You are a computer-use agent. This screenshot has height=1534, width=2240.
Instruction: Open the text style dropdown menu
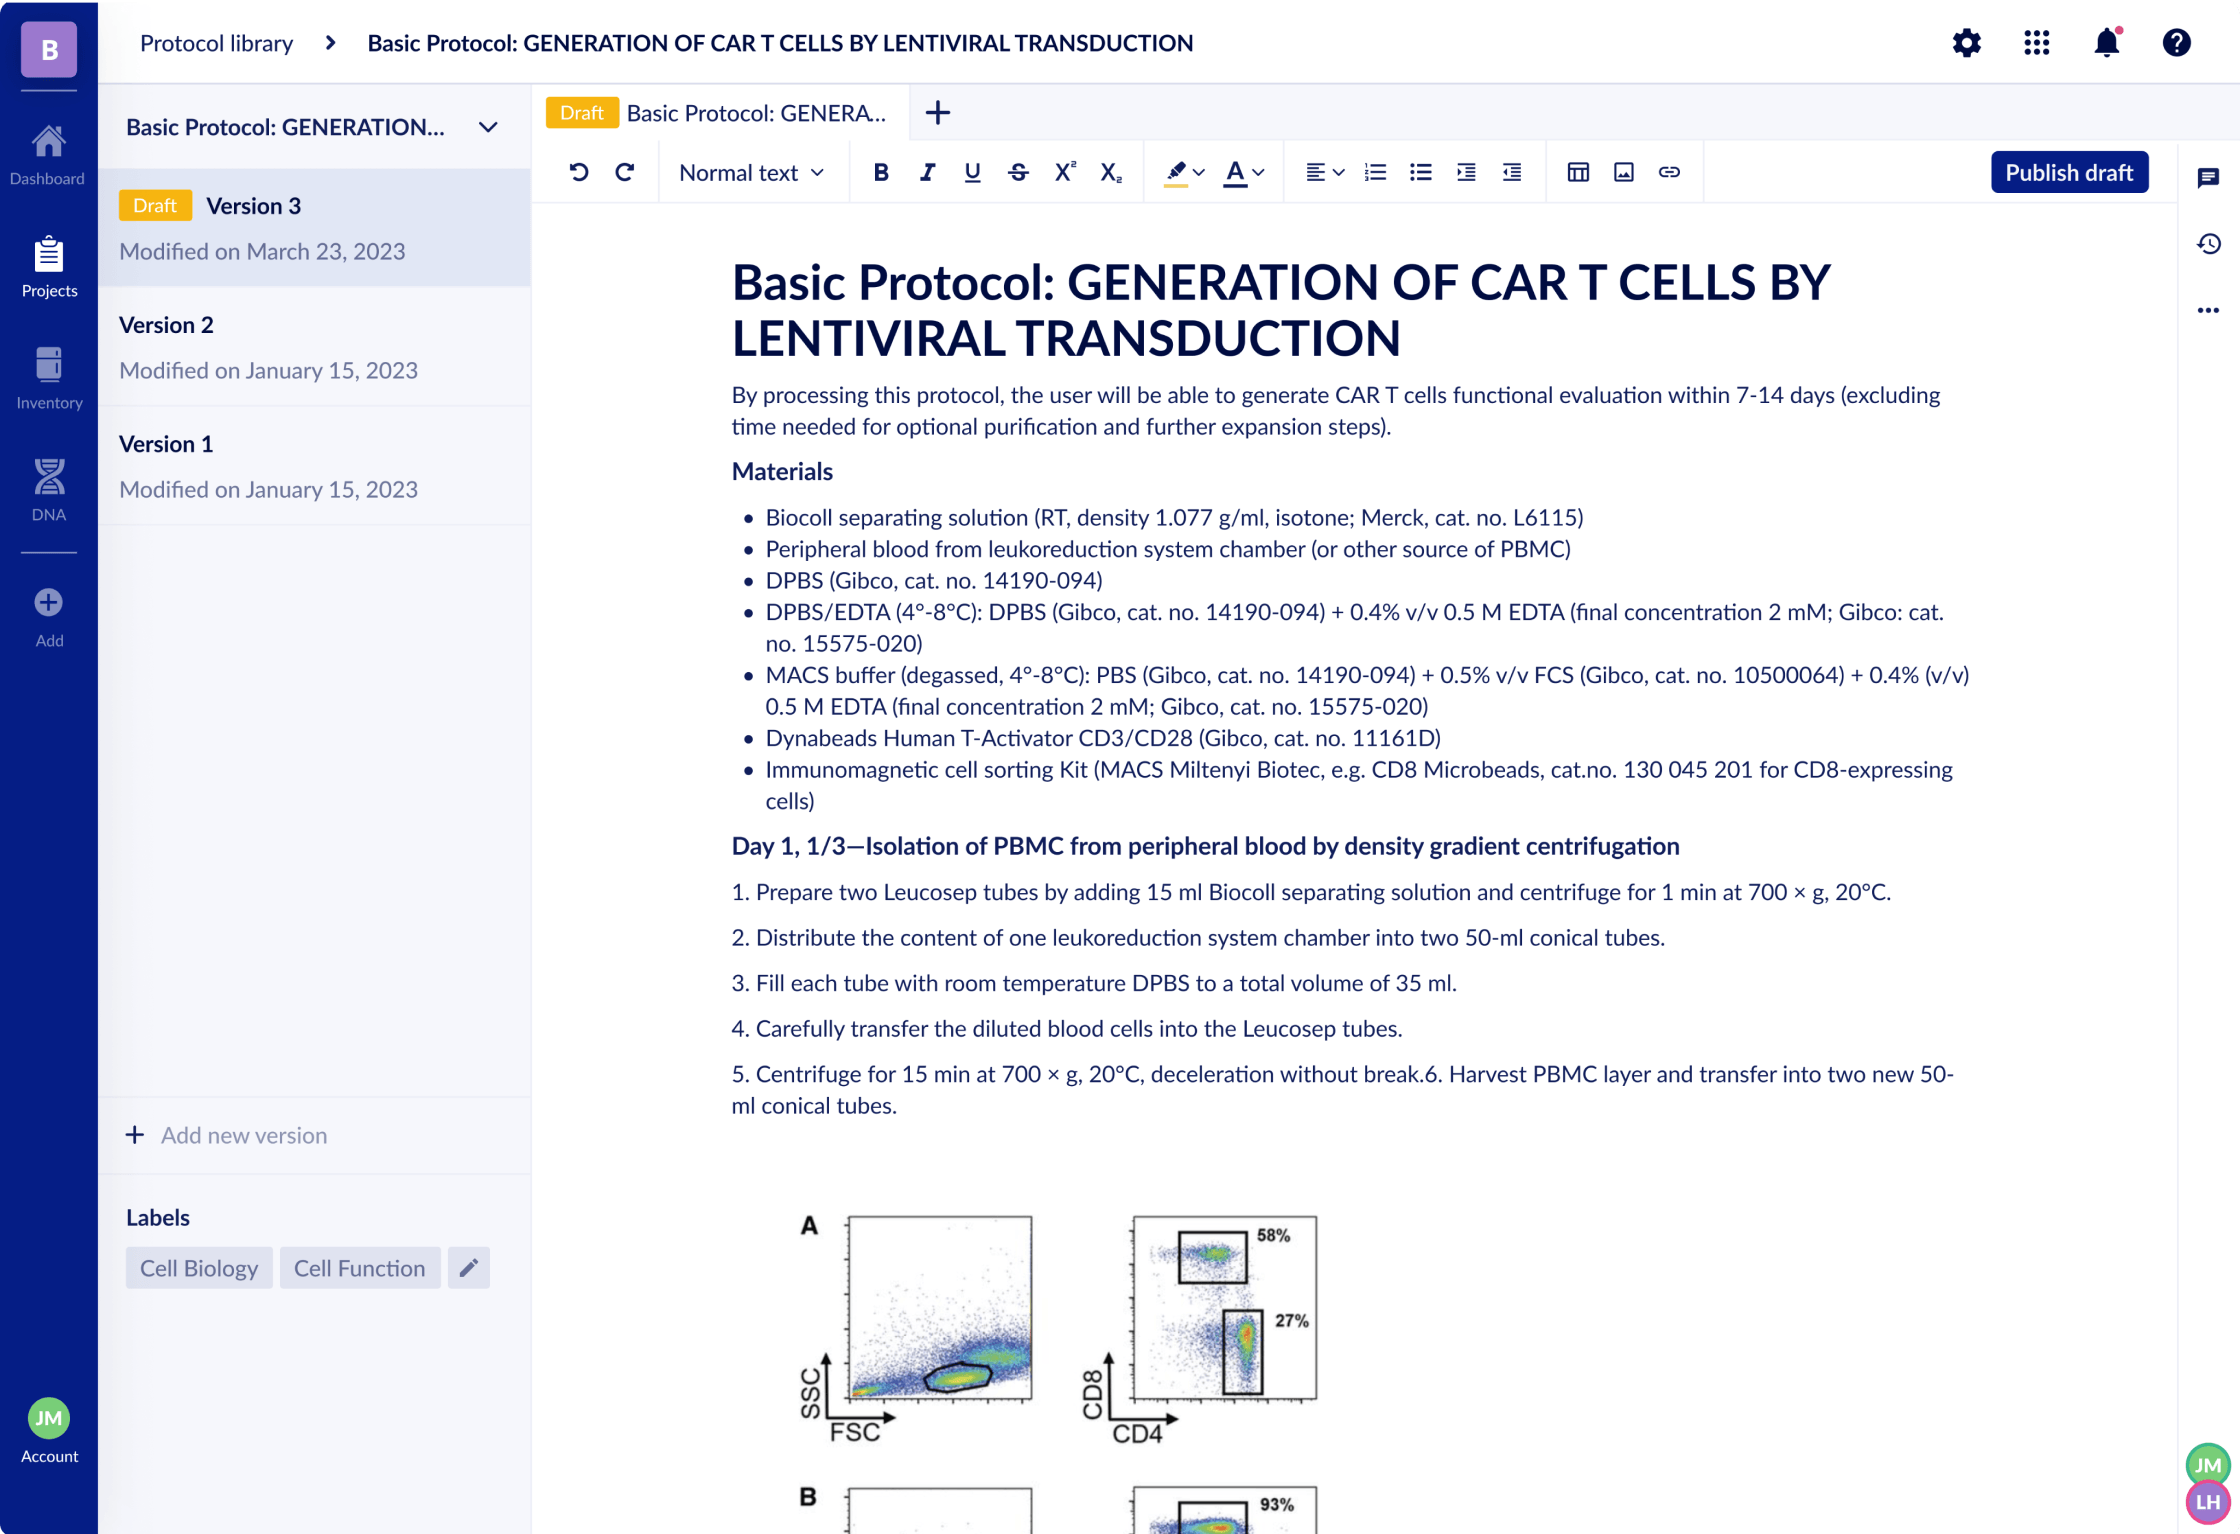tap(749, 172)
